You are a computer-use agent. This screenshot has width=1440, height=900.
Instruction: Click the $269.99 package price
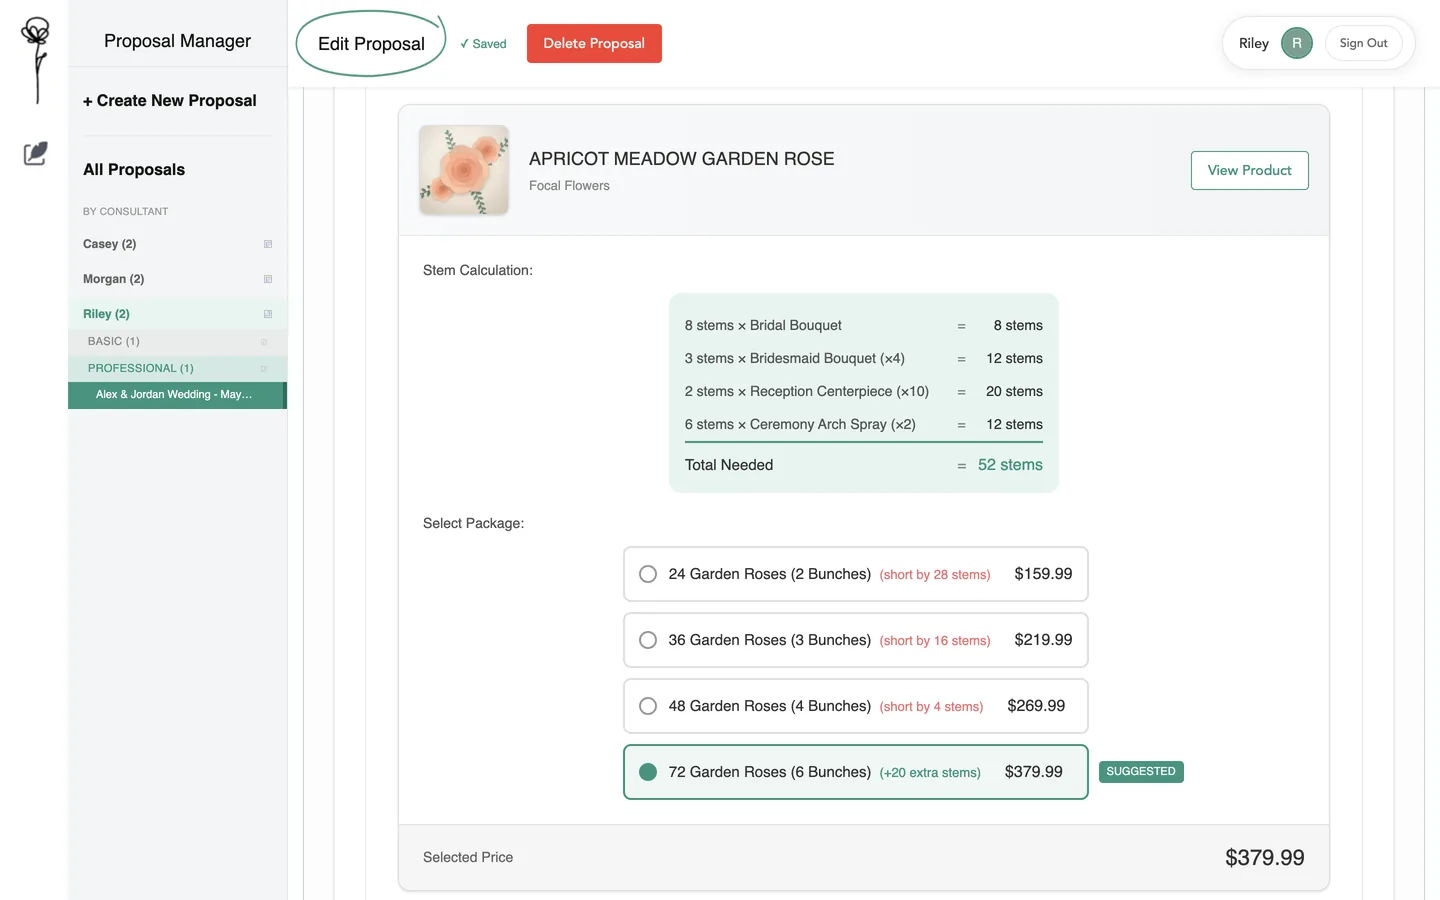(x=1036, y=706)
